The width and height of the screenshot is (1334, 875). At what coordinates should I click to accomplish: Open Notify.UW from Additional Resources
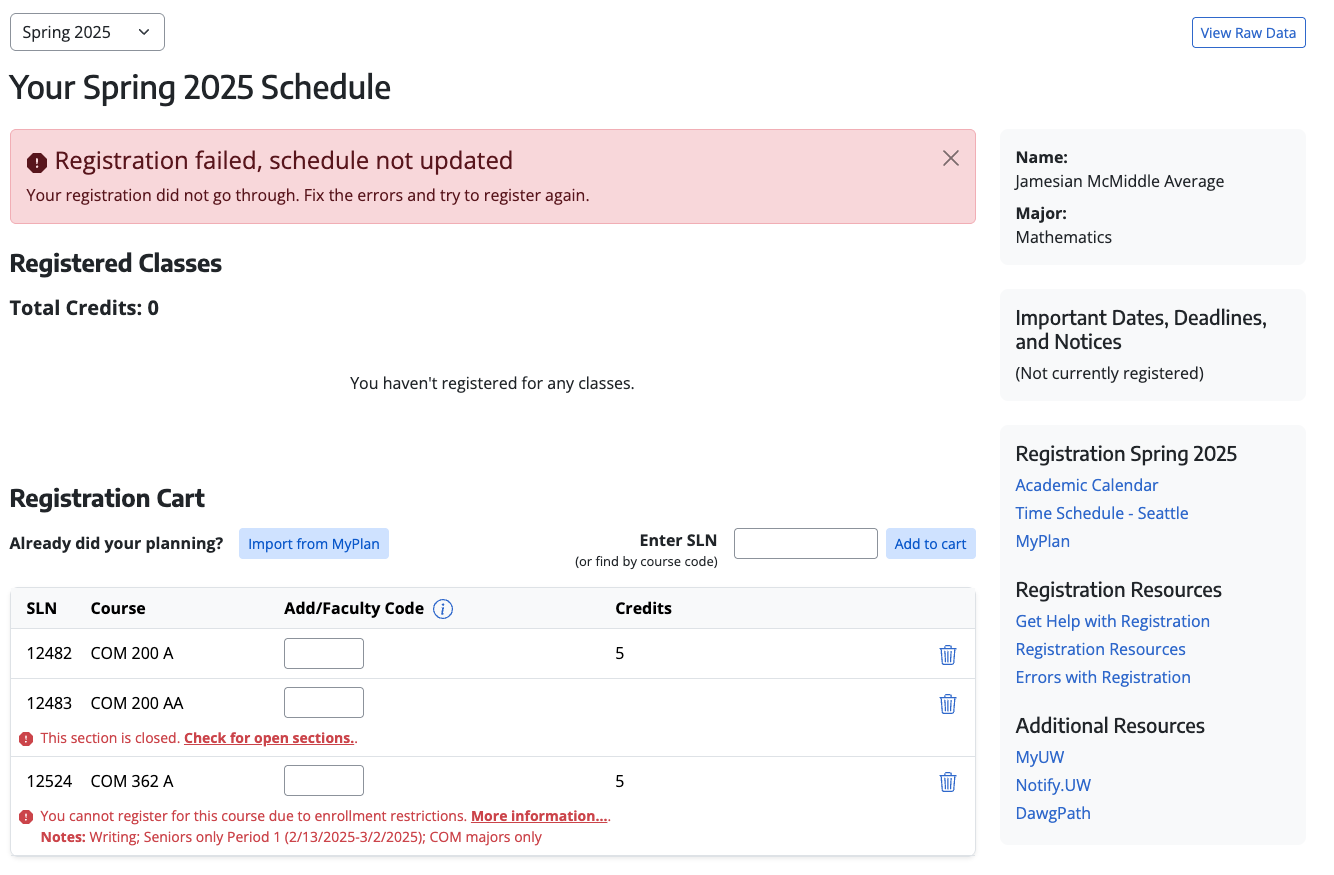pyautogui.click(x=1053, y=784)
